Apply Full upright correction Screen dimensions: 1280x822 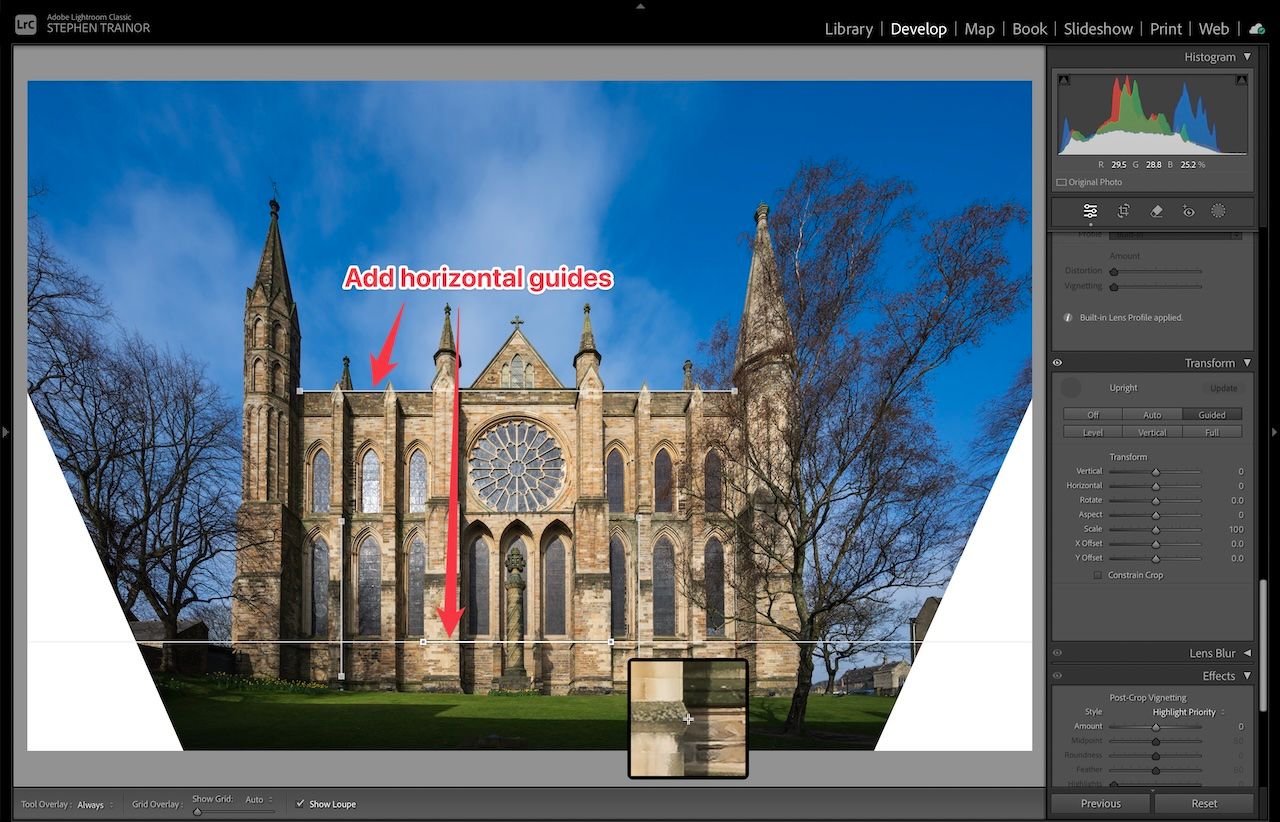[x=1212, y=432]
